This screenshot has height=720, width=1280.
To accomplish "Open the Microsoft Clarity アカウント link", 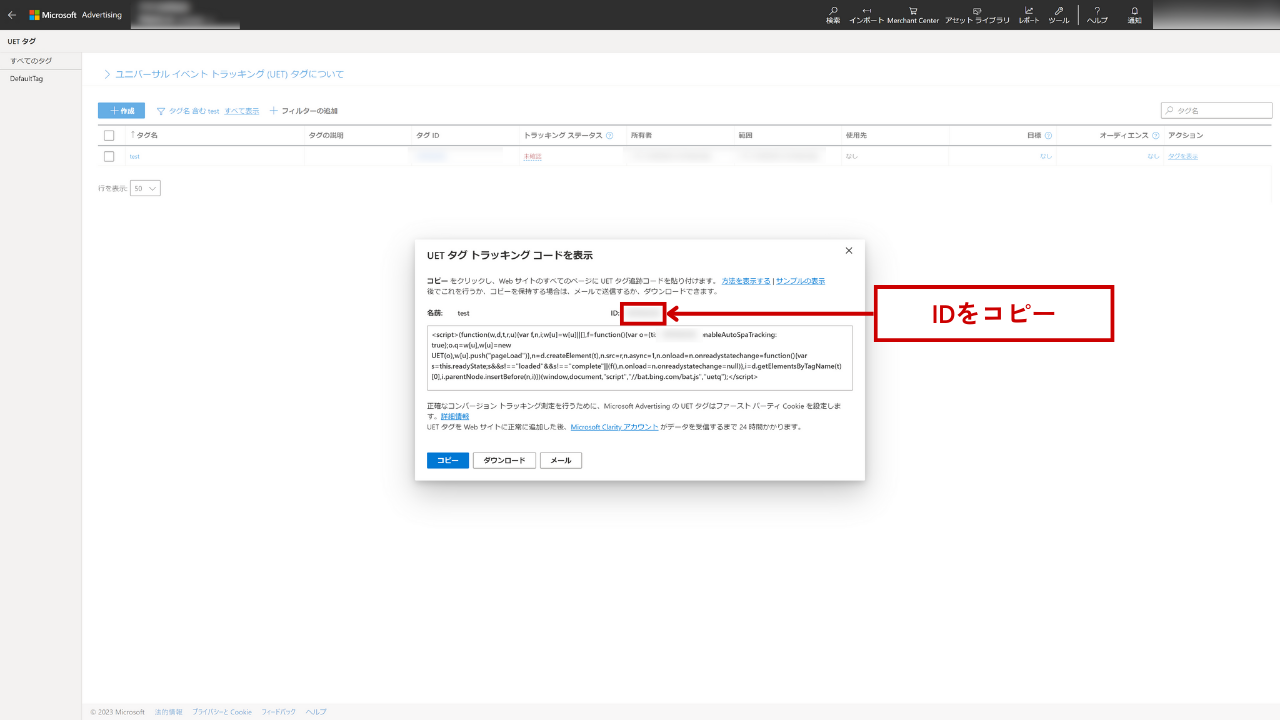I will 614,426.
